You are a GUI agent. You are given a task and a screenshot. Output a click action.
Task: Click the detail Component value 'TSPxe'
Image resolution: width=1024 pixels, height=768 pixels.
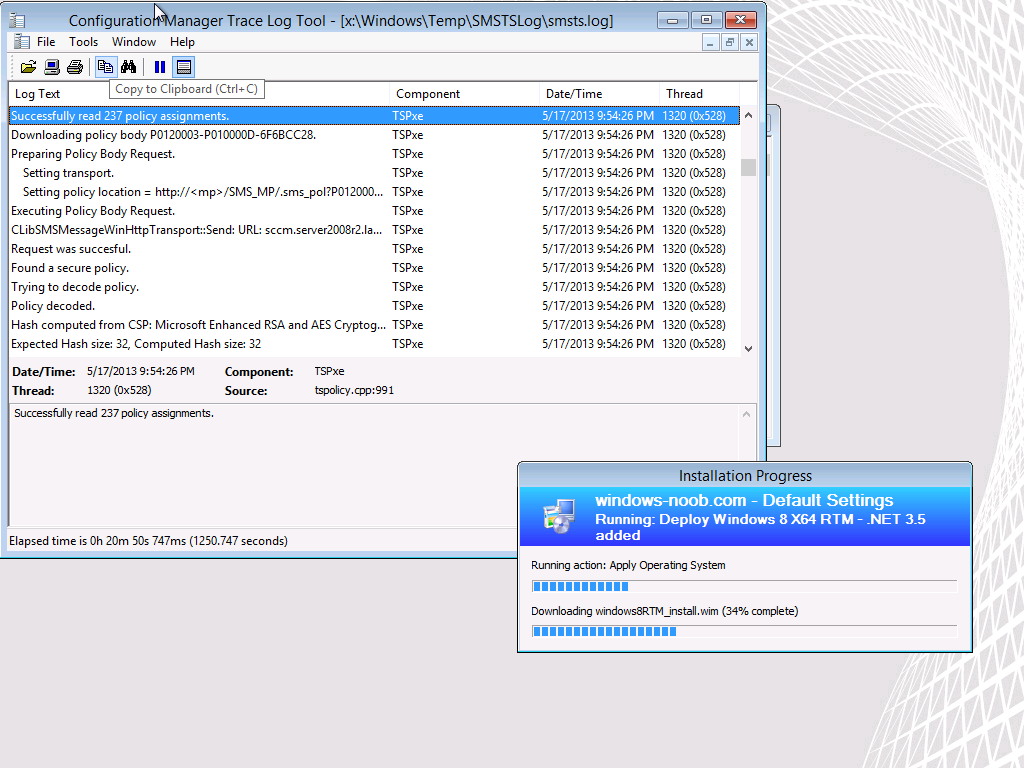coord(329,371)
